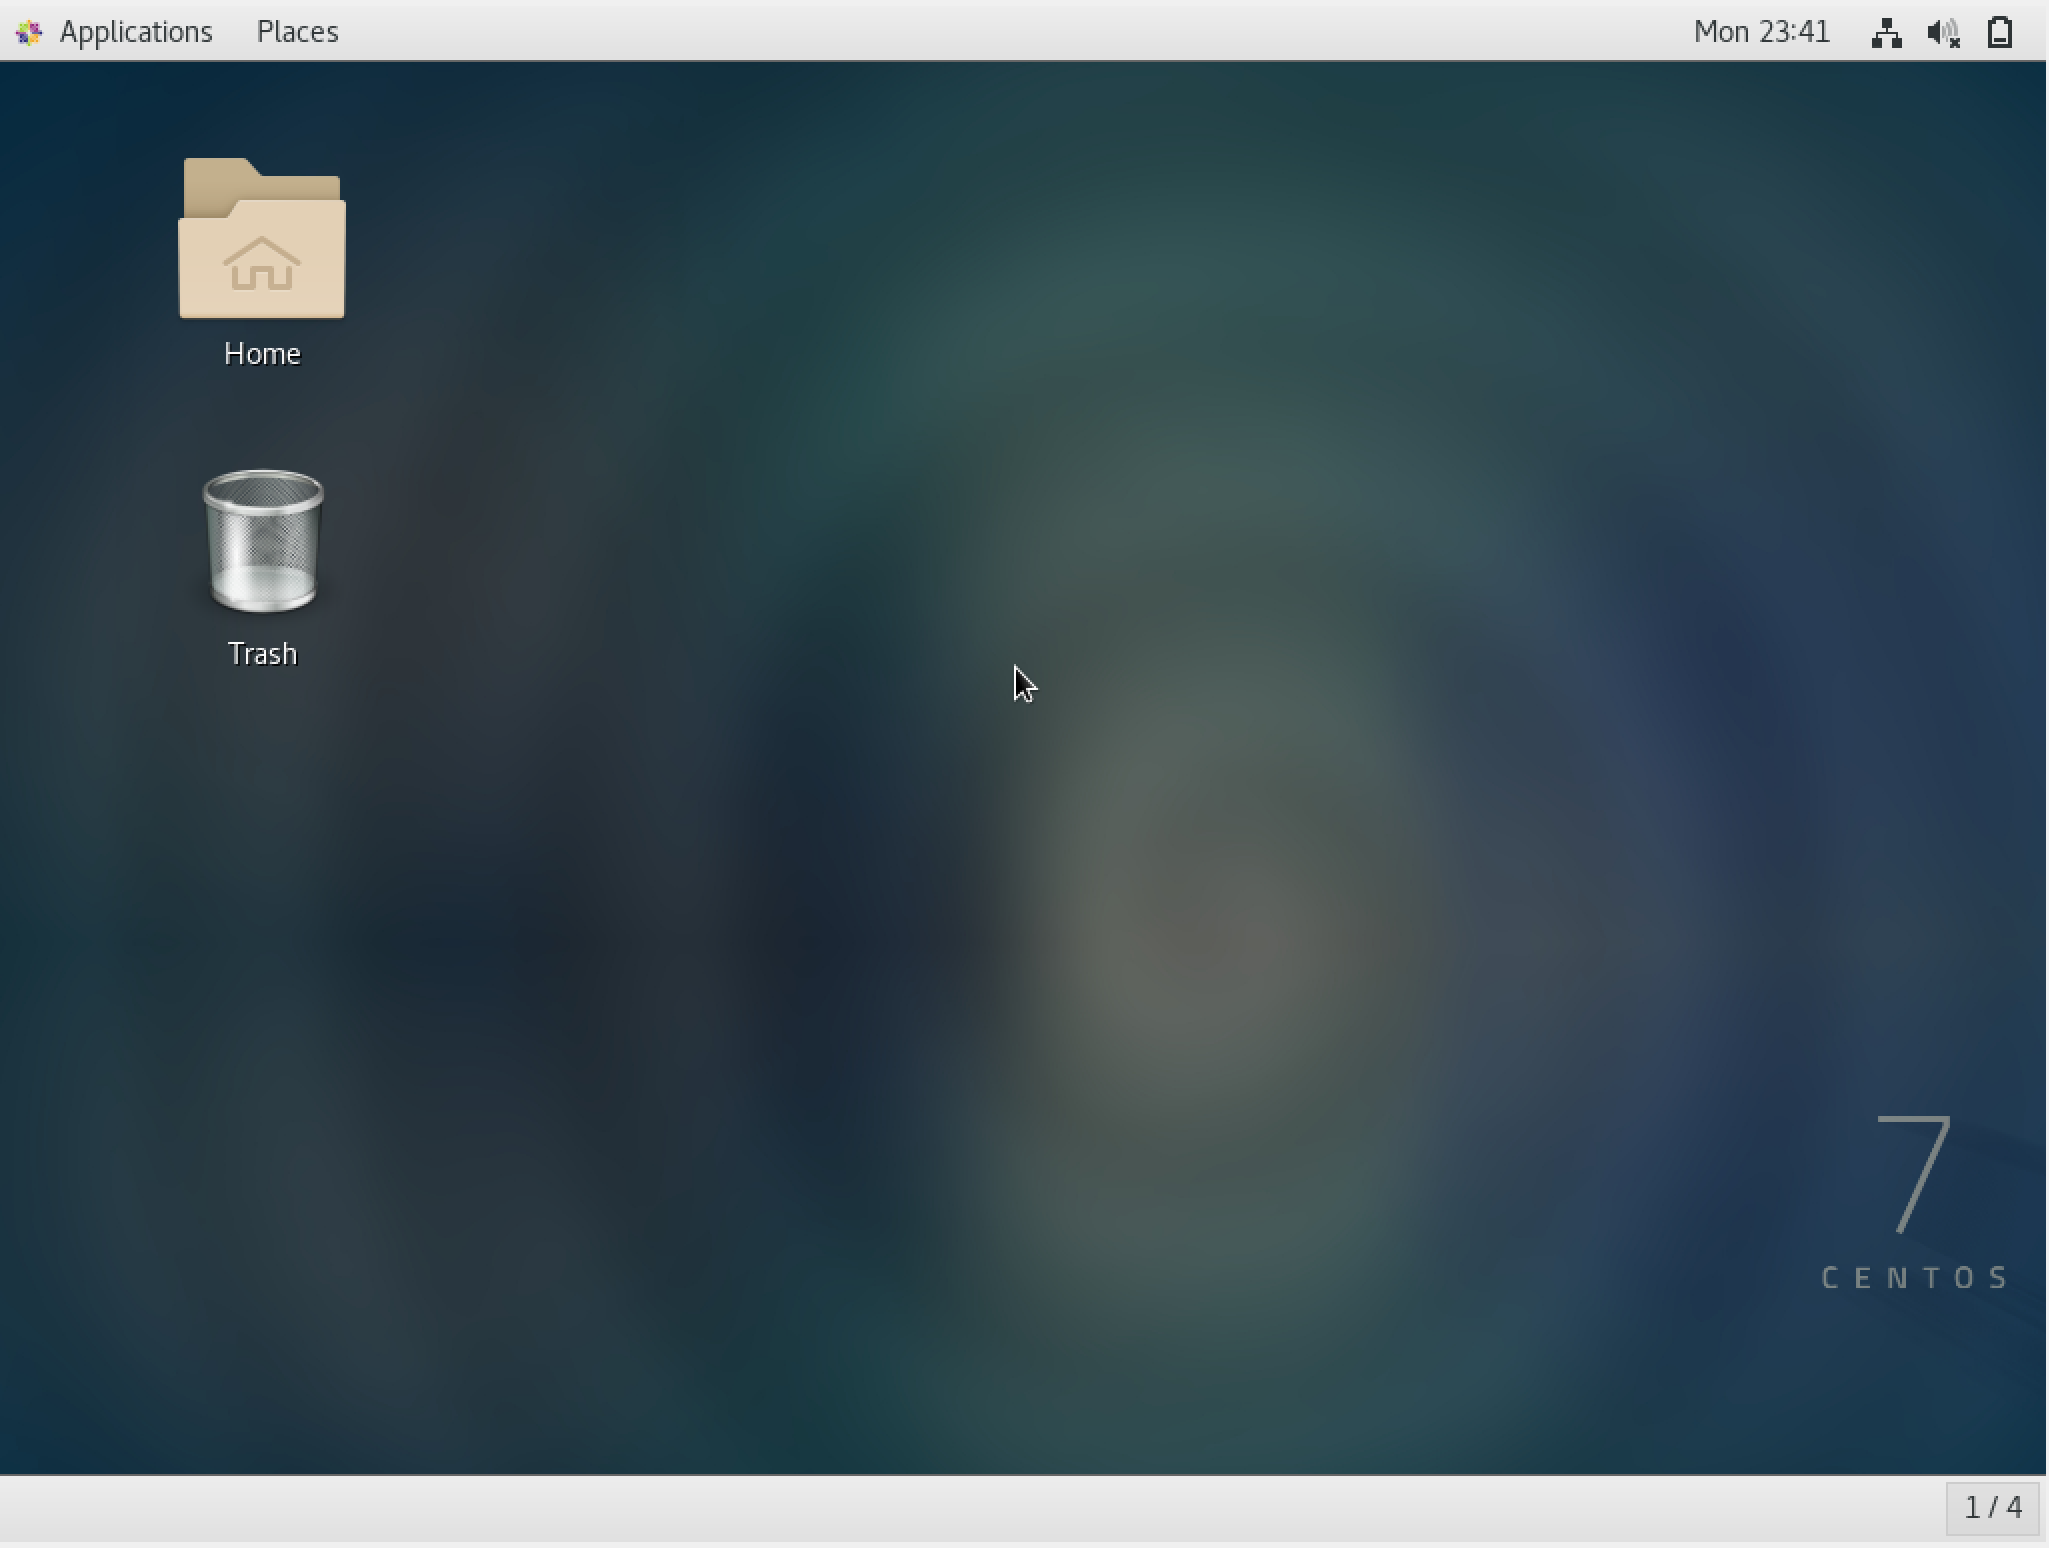Click the Home label text

(262, 354)
